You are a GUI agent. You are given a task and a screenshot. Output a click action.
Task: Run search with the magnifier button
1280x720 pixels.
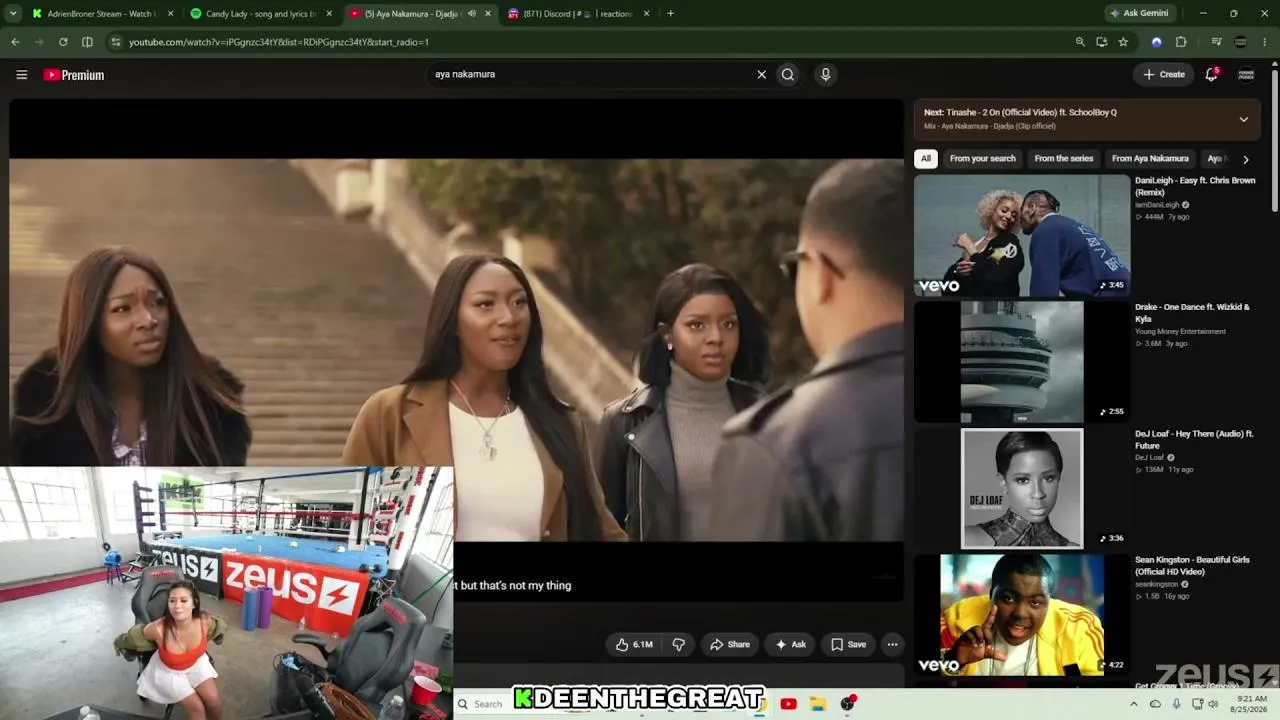click(x=788, y=74)
